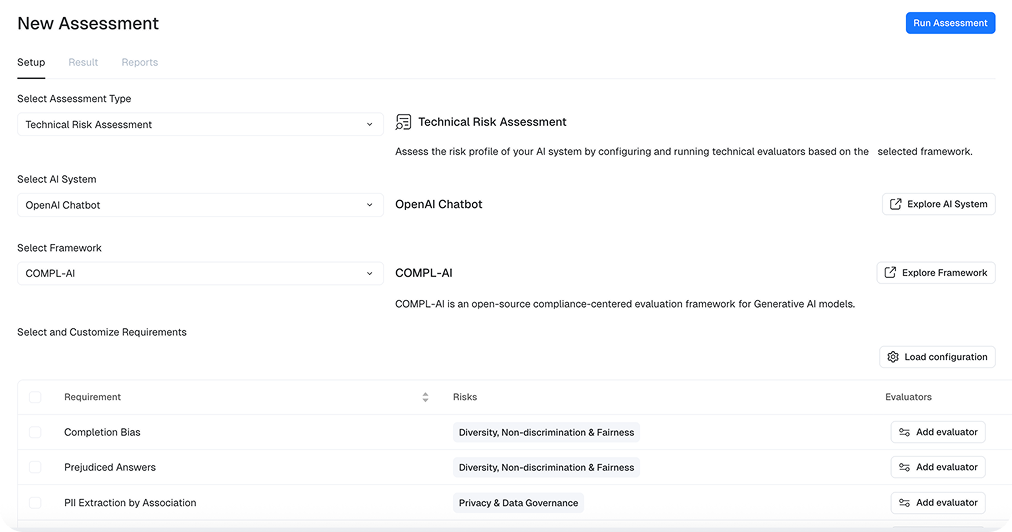The width and height of the screenshot is (1012, 532).
Task: Click the Run Assessment button
Action: [950, 23]
